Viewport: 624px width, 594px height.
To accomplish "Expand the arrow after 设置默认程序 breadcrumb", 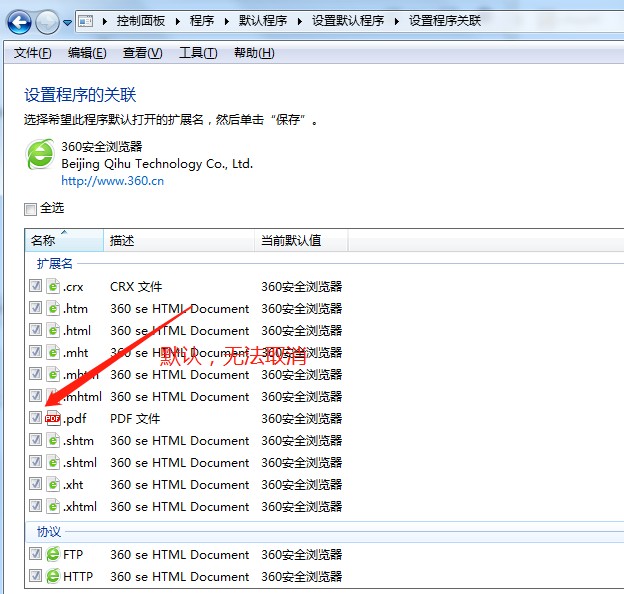I will click(397, 21).
